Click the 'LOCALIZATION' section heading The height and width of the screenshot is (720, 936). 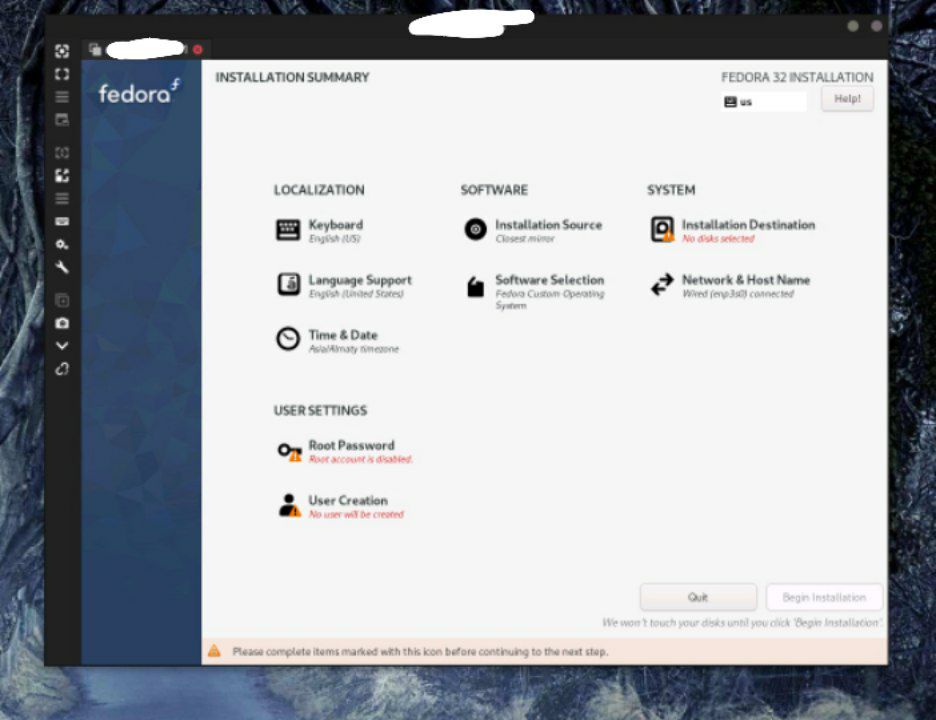(319, 190)
